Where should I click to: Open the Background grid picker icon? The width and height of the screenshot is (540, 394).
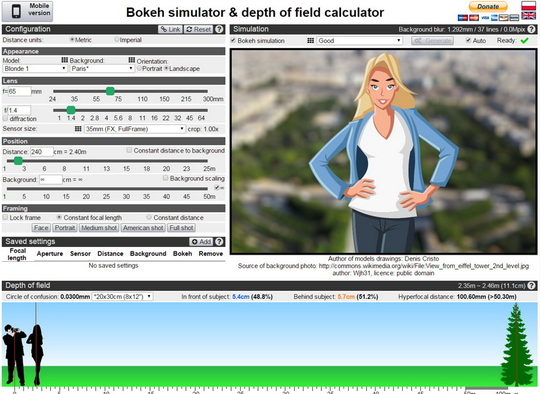click(132, 60)
